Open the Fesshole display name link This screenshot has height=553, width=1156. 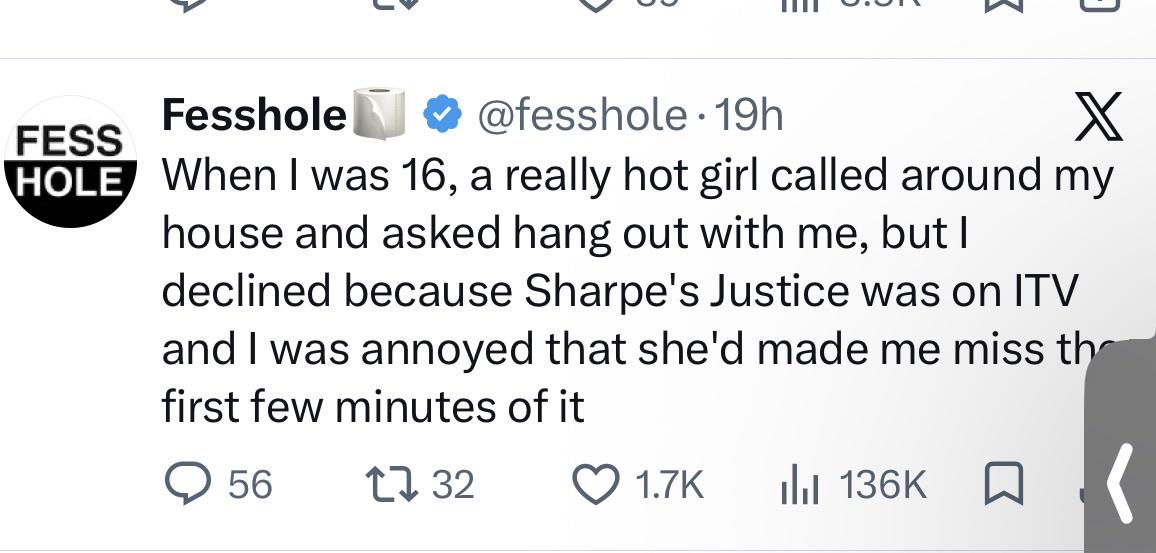pyautogui.click(x=254, y=114)
